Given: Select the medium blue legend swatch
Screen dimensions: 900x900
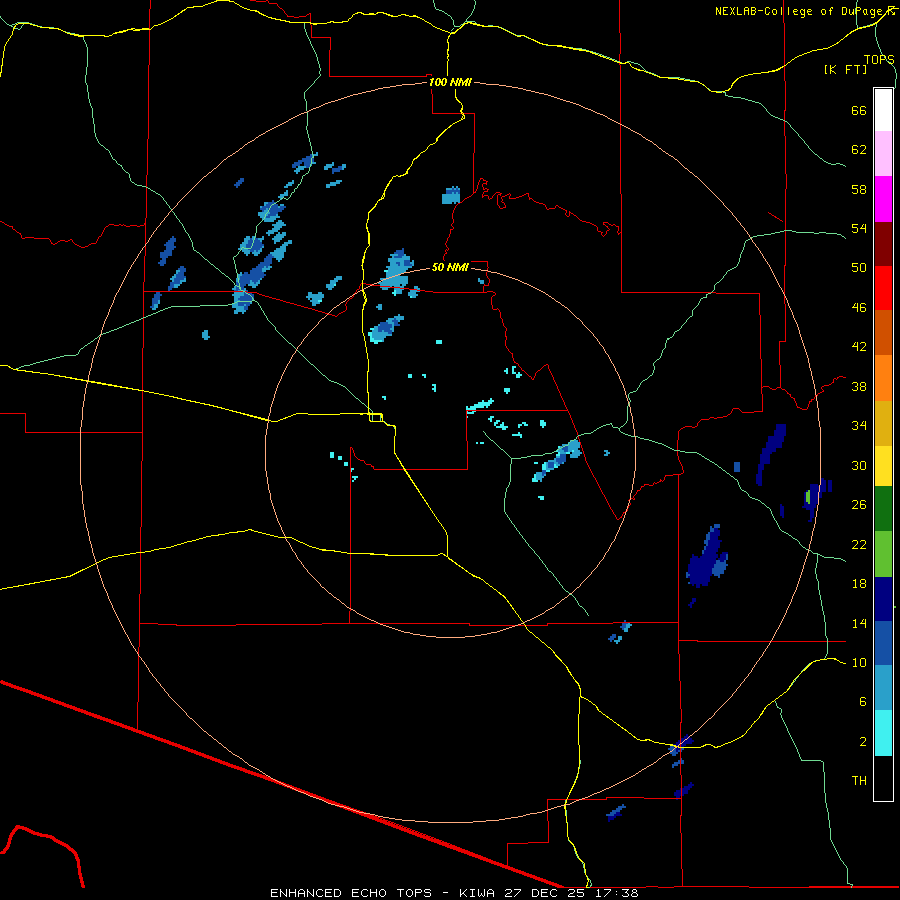Looking at the screenshot, I should point(883,643).
